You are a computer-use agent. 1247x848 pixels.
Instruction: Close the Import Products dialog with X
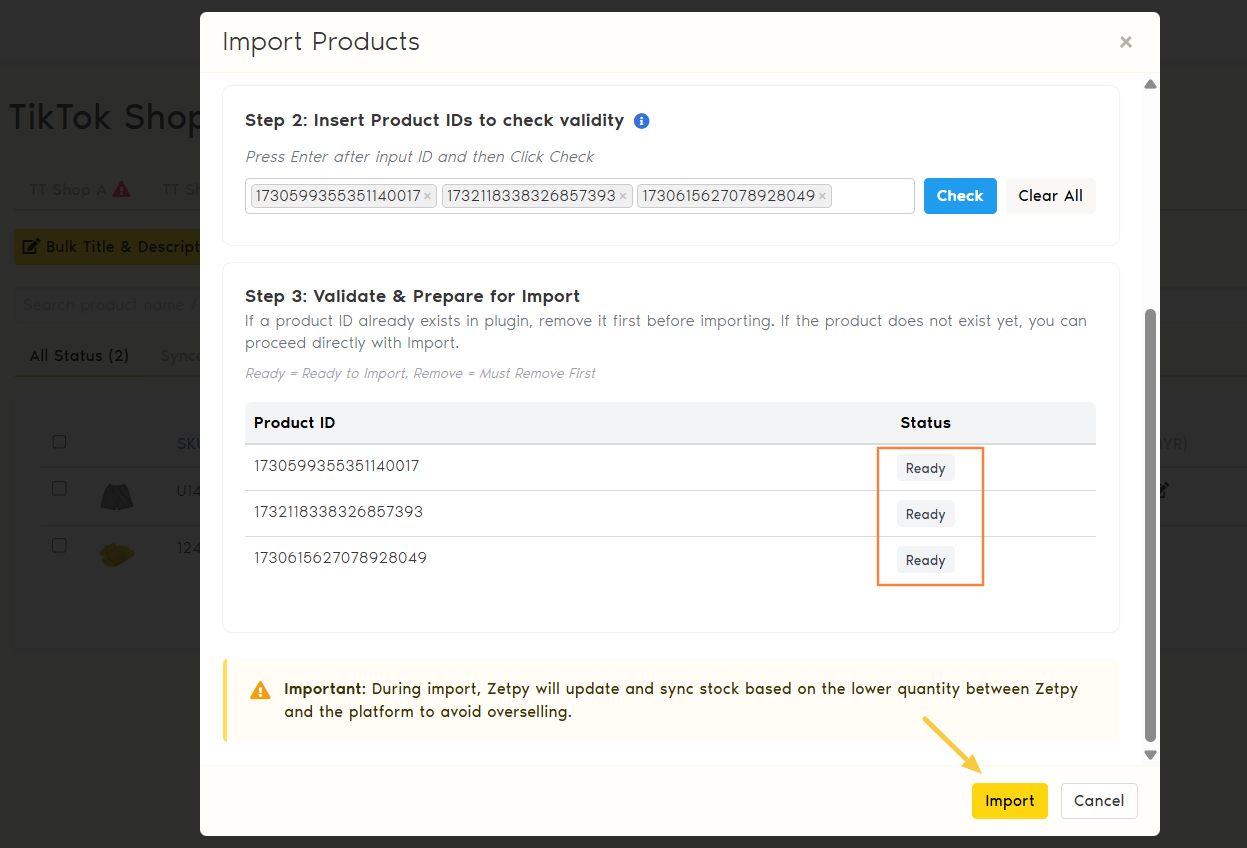point(1125,42)
